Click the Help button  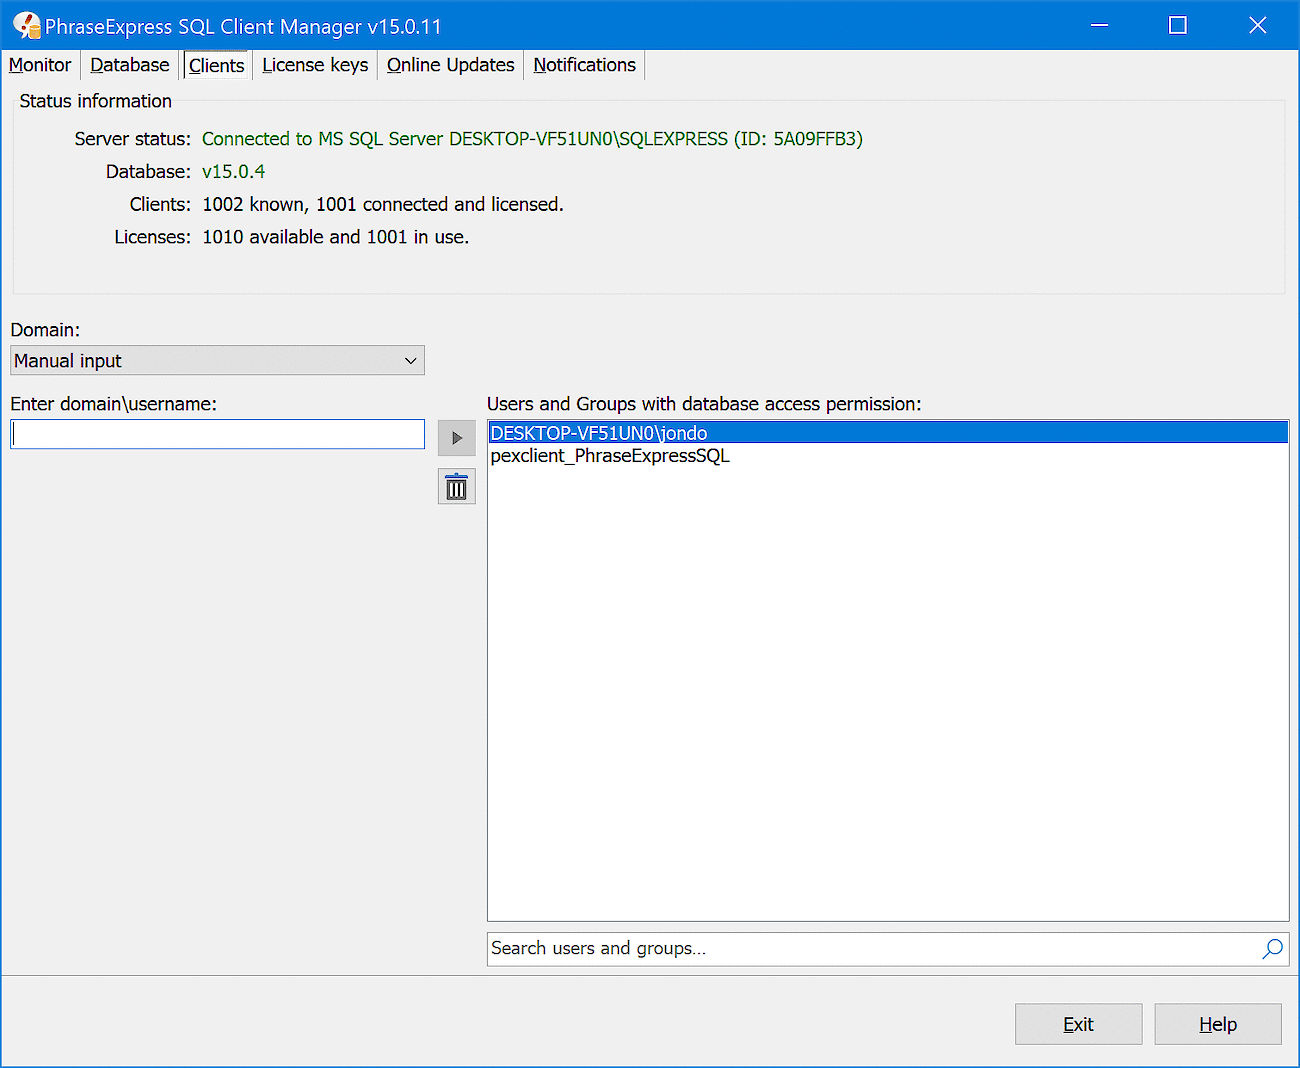pos(1218,1024)
